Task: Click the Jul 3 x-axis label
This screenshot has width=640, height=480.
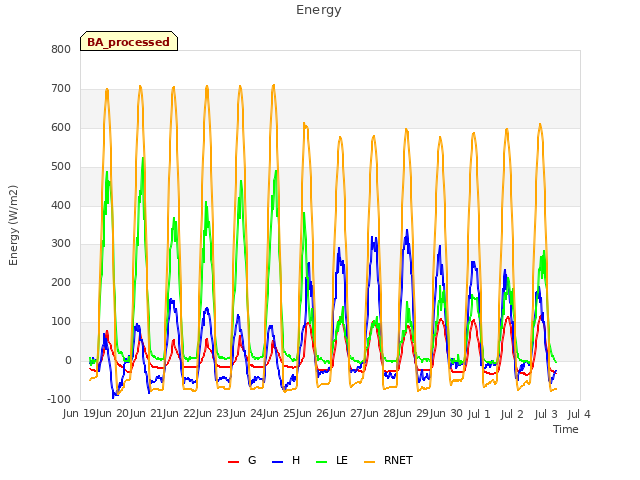Action: pos(546,414)
